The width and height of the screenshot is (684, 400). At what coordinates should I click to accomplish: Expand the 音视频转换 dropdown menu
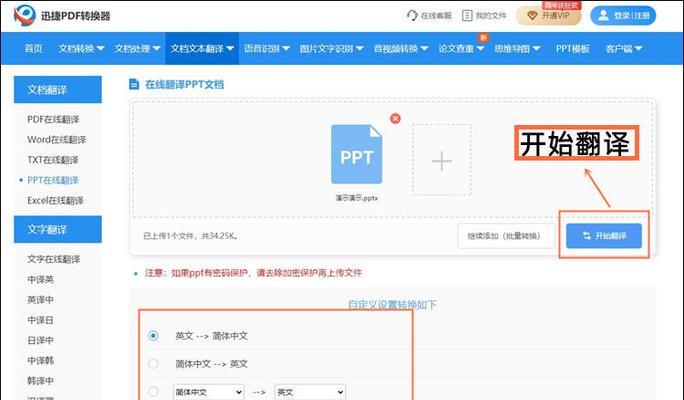(x=401, y=48)
